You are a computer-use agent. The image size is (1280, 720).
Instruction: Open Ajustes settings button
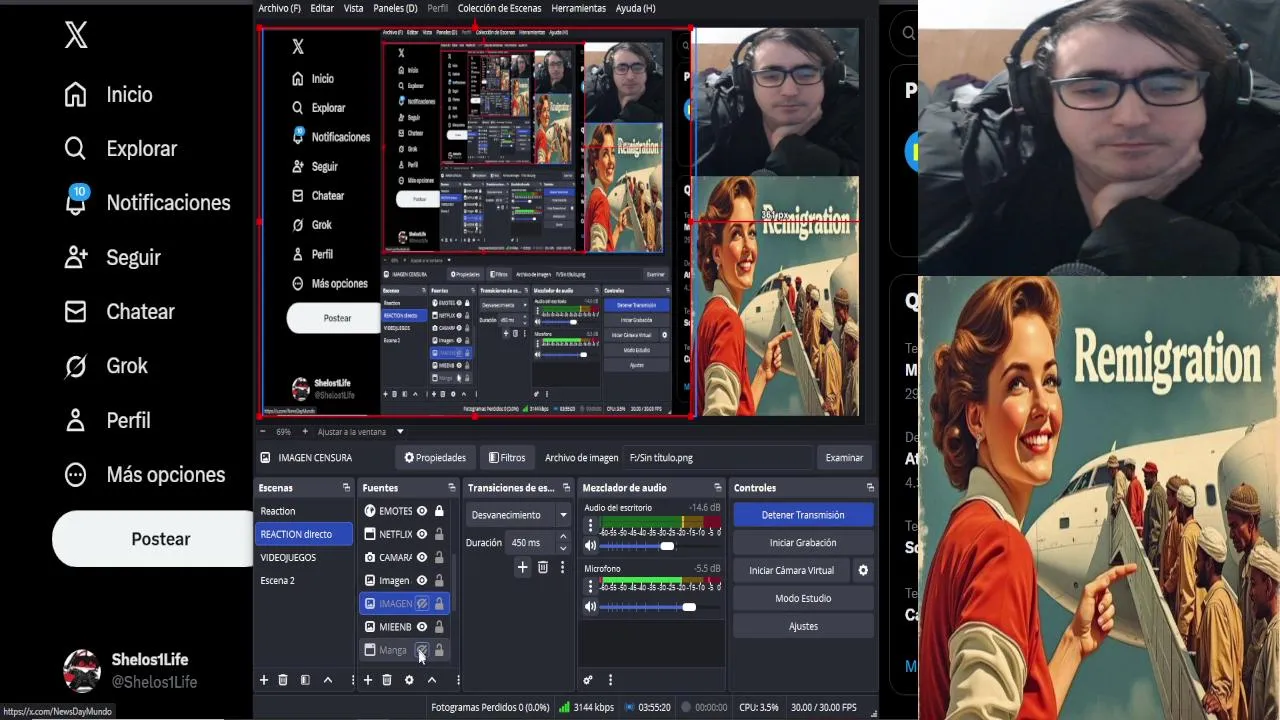pos(803,626)
